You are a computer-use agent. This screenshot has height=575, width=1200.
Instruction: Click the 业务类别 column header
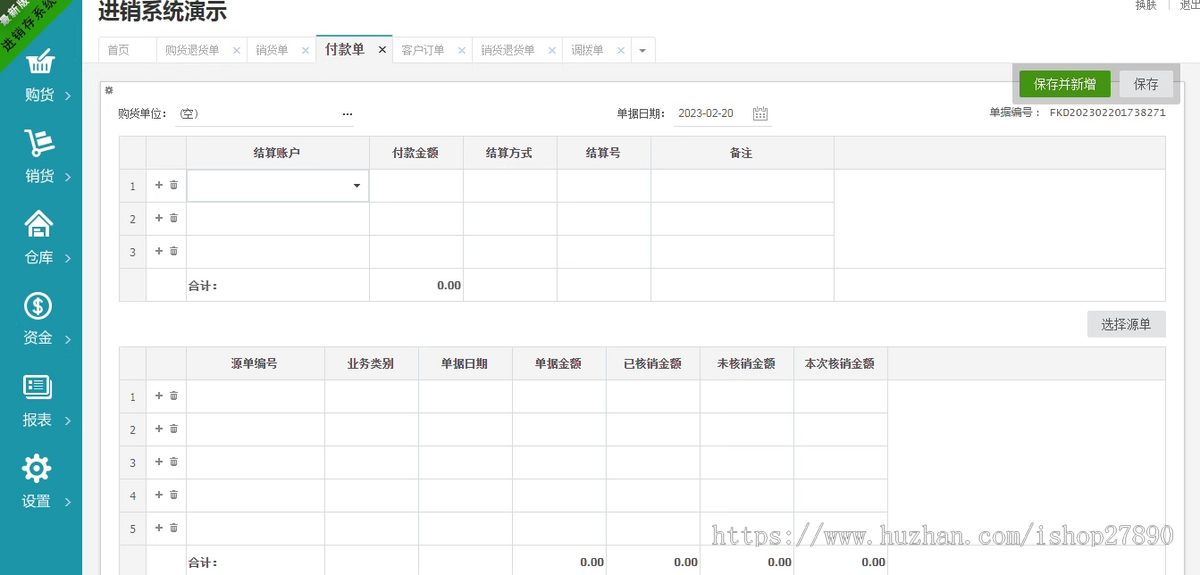click(x=371, y=364)
